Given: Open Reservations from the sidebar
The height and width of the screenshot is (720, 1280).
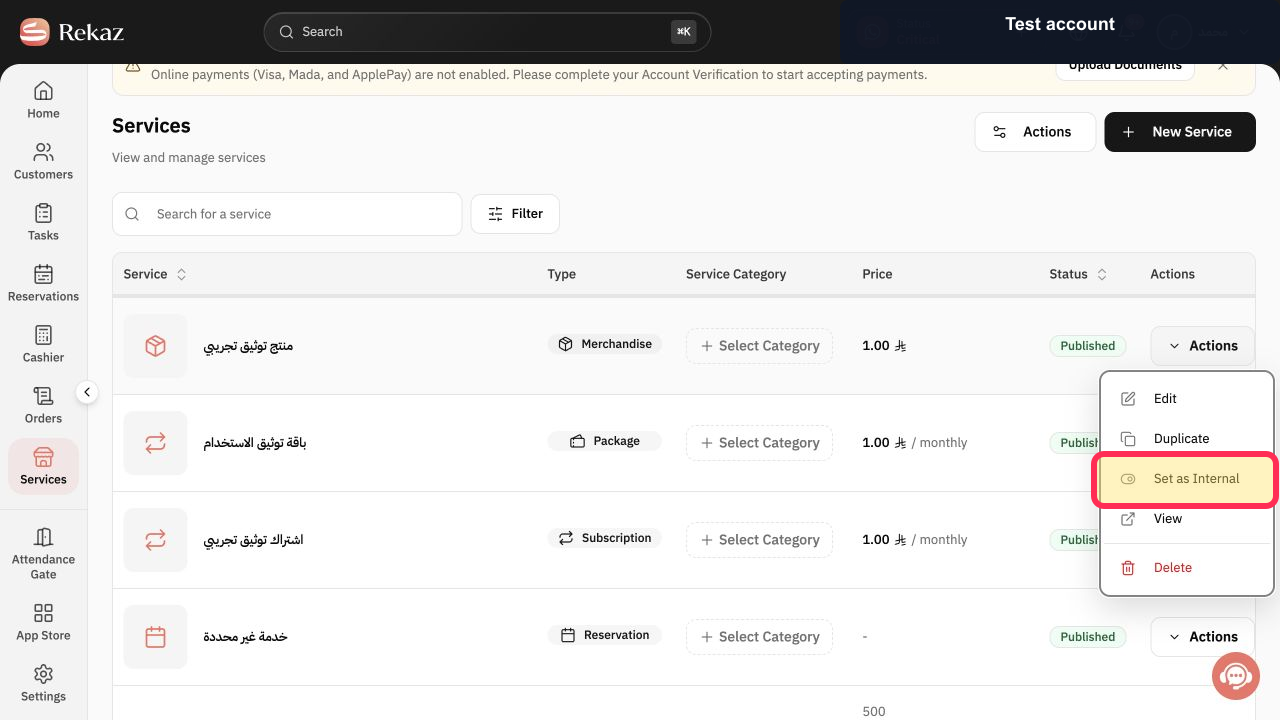Looking at the screenshot, I should (43, 283).
